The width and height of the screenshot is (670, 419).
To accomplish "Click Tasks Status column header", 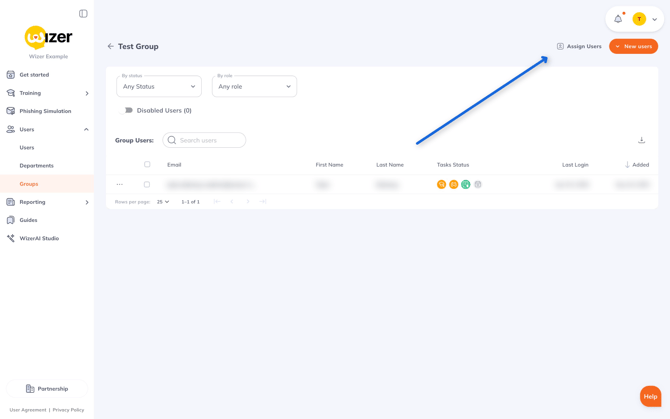I will [x=453, y=165].
